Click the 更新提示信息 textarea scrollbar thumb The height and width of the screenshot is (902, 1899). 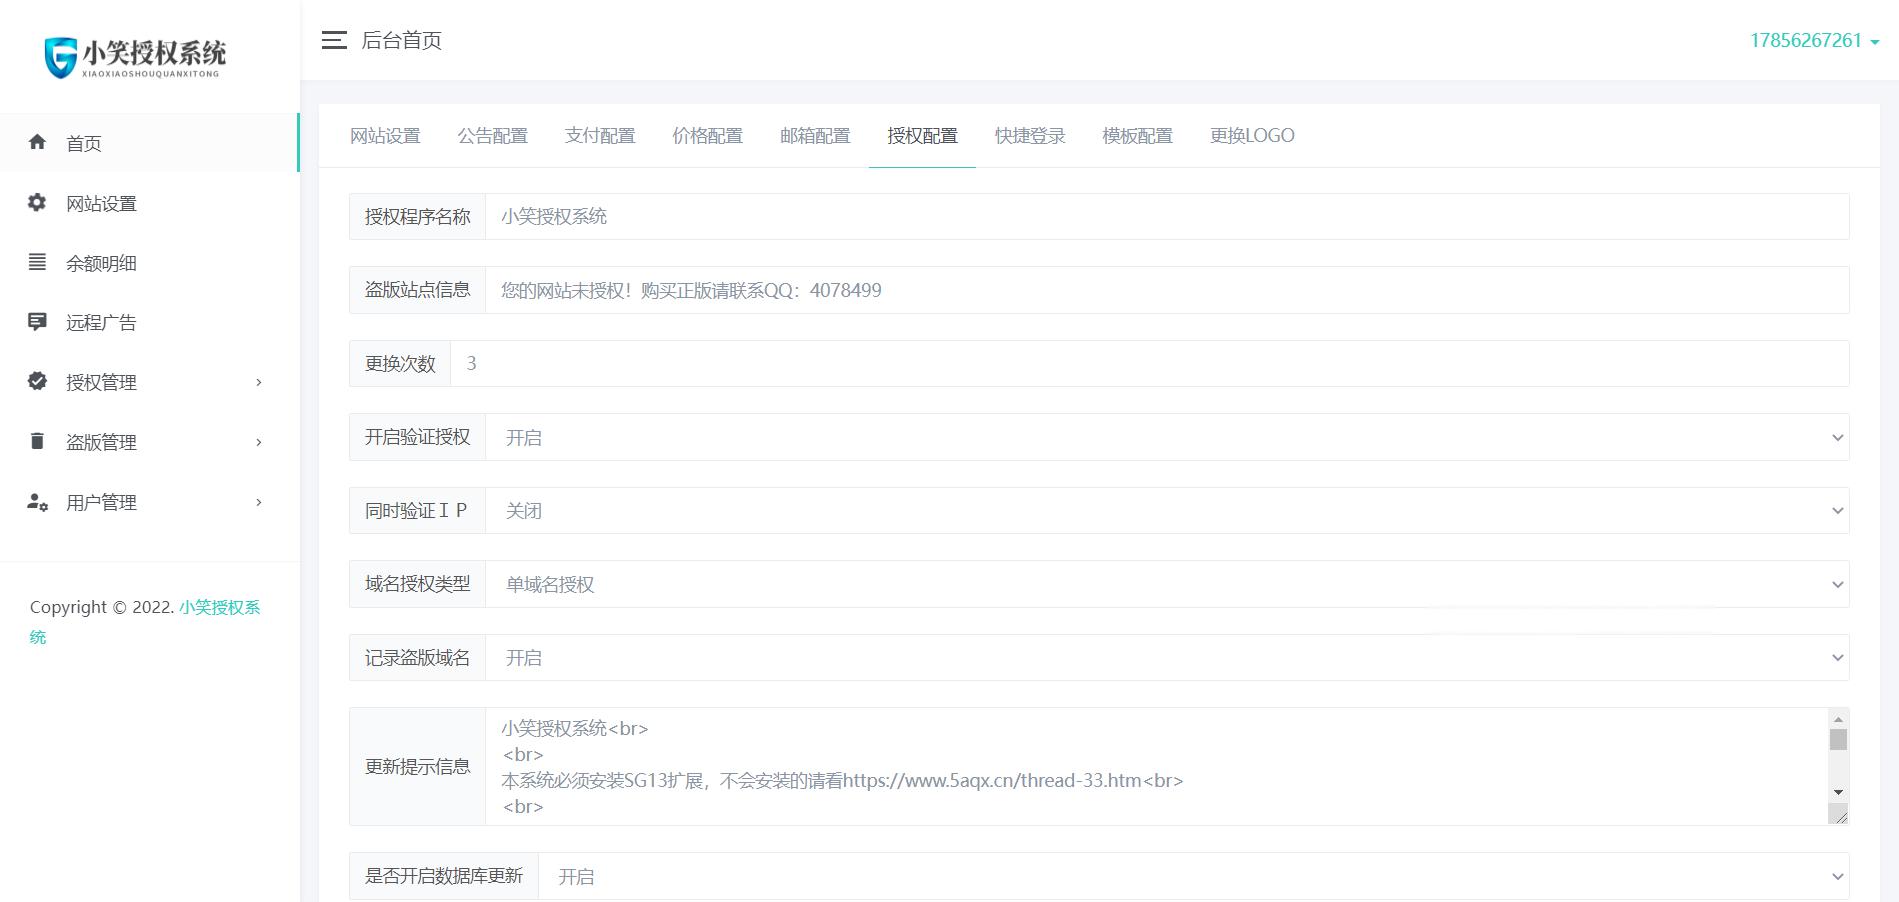coord(1838,739)
